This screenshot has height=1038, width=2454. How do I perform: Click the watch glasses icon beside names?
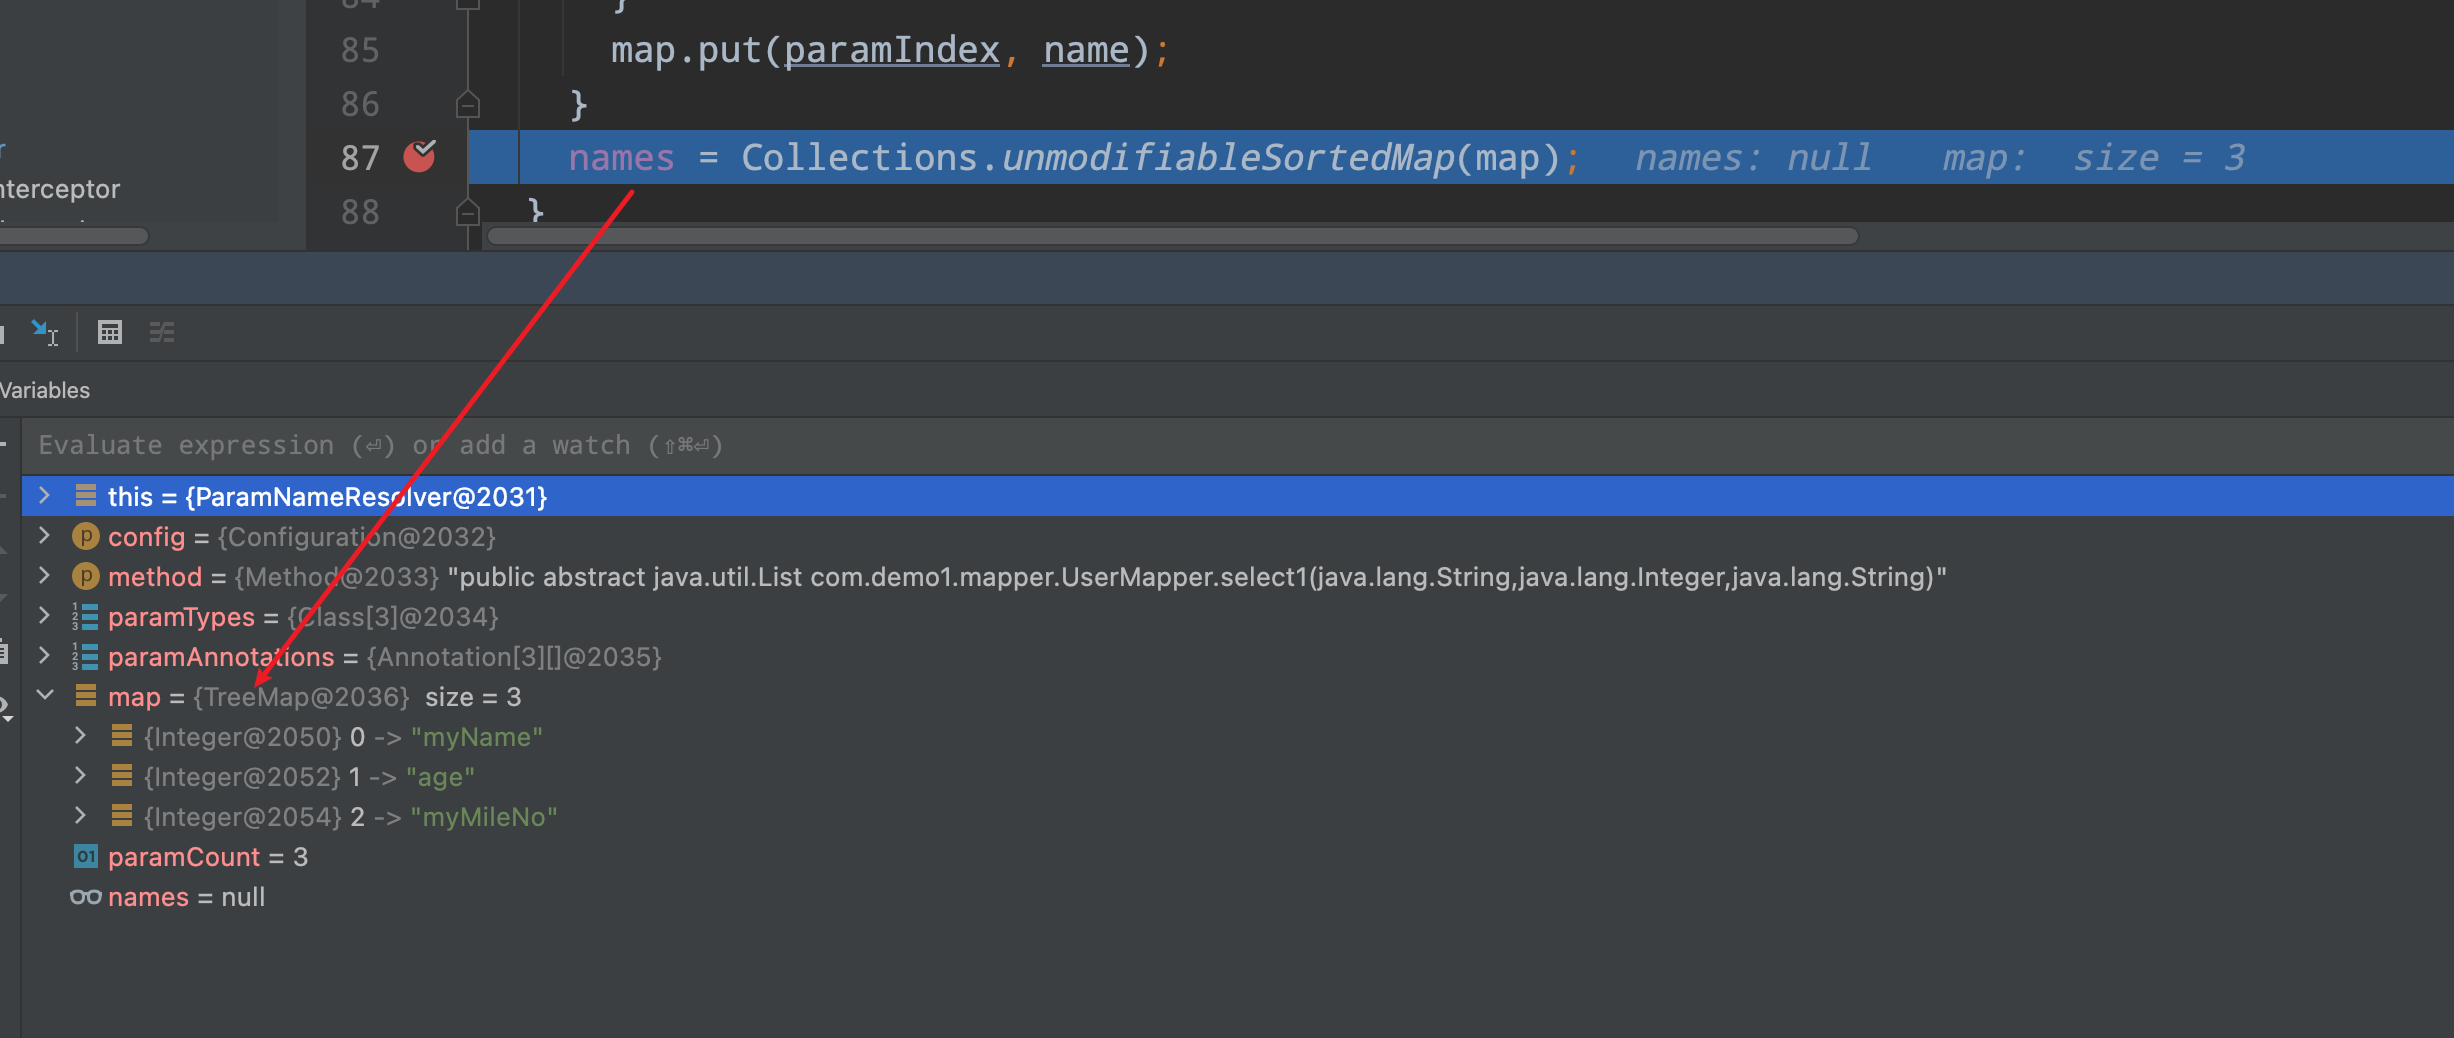[85, 897]
